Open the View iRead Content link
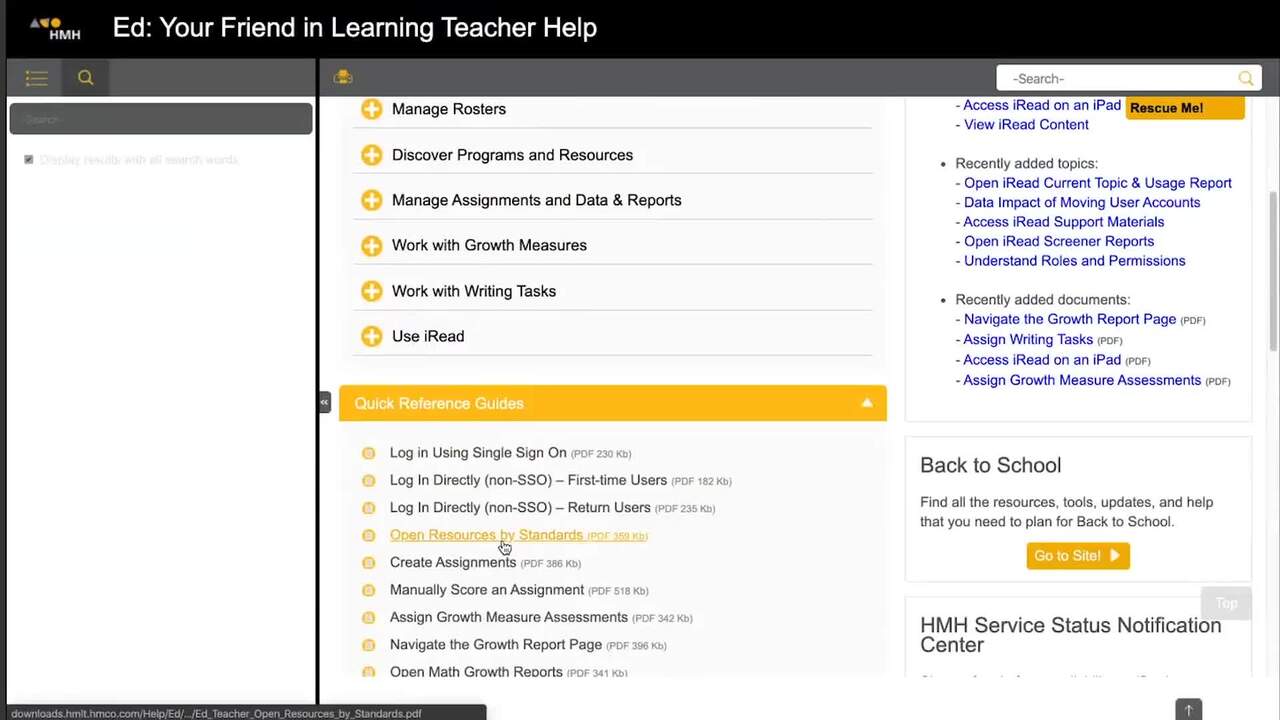This screenshot has width=1280, height=720. coord(1026,125)
